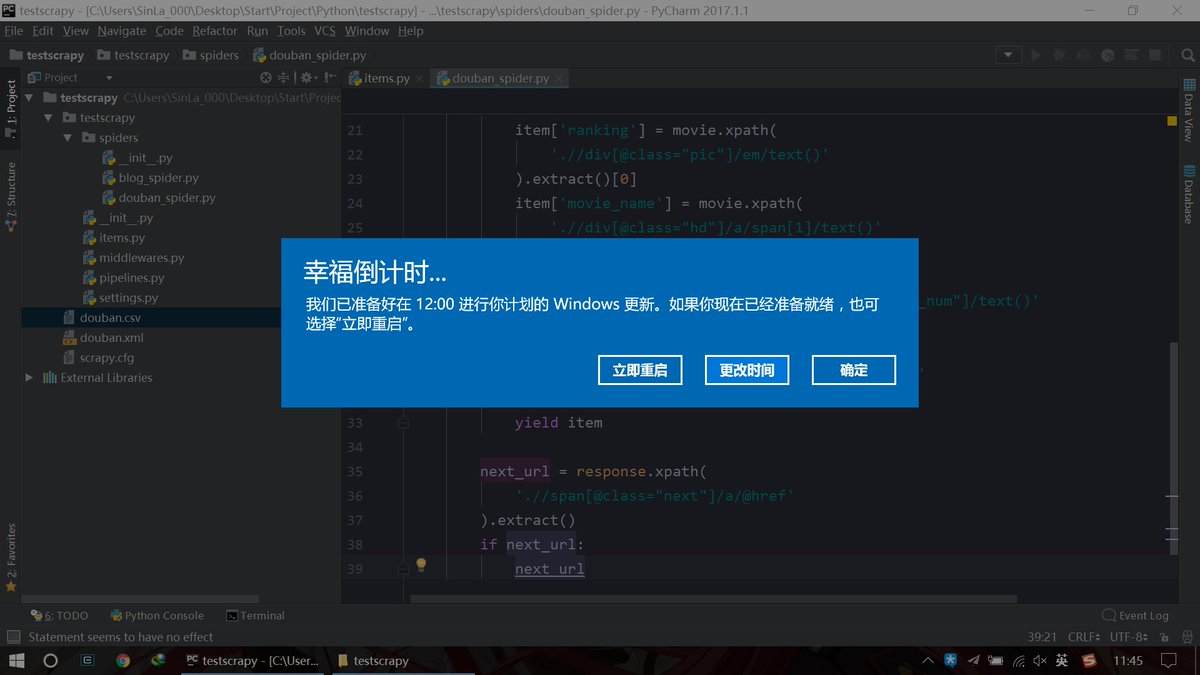
Task: Click the 更改时间 change time button
Action: pyautogui.click(x=747, y=370)
